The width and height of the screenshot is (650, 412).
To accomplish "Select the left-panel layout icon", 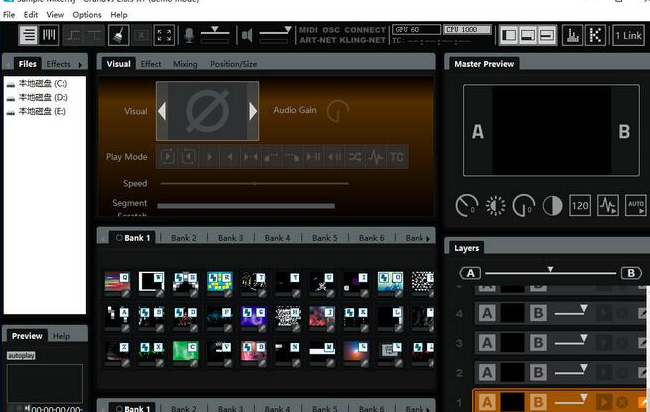I will (x=509, y=35).
